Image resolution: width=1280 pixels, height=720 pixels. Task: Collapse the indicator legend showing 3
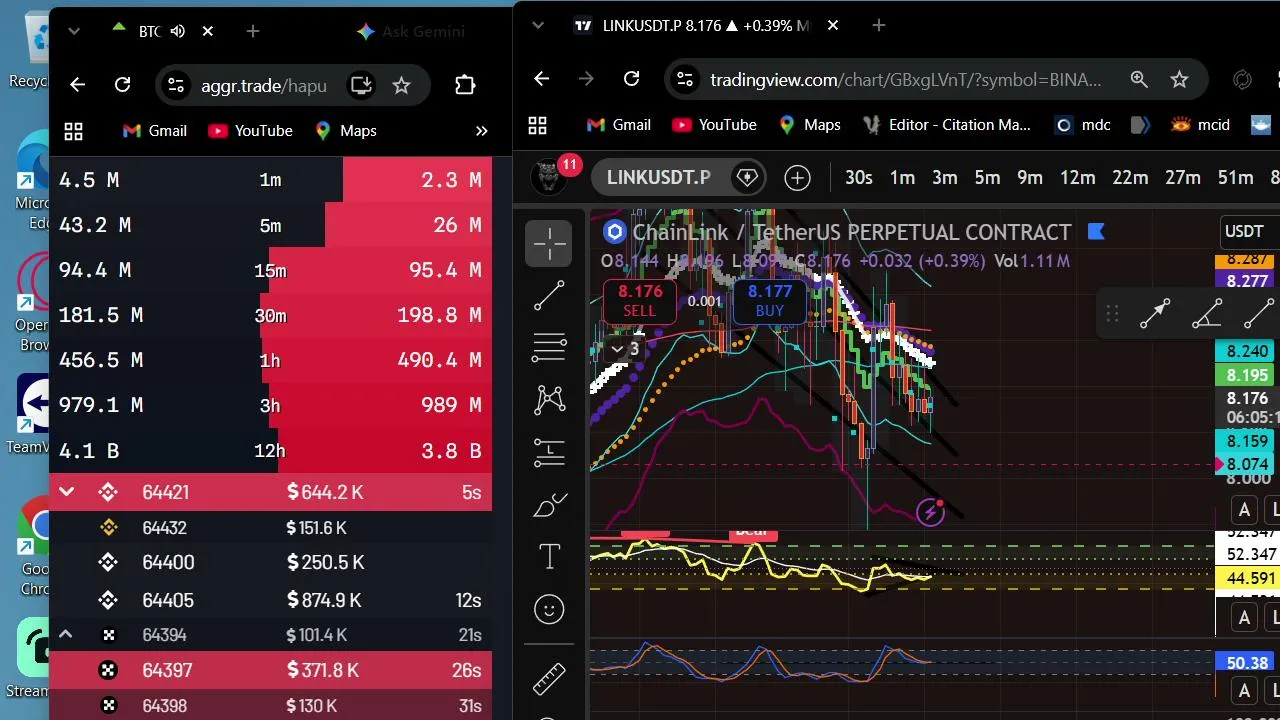click(x=625, y=349)
